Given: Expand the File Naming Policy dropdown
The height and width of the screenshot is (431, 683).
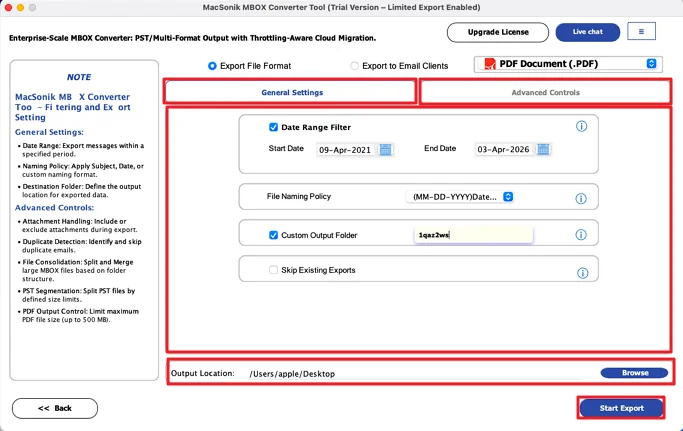Looking at the screenshot, I should (x=460, y=197).
